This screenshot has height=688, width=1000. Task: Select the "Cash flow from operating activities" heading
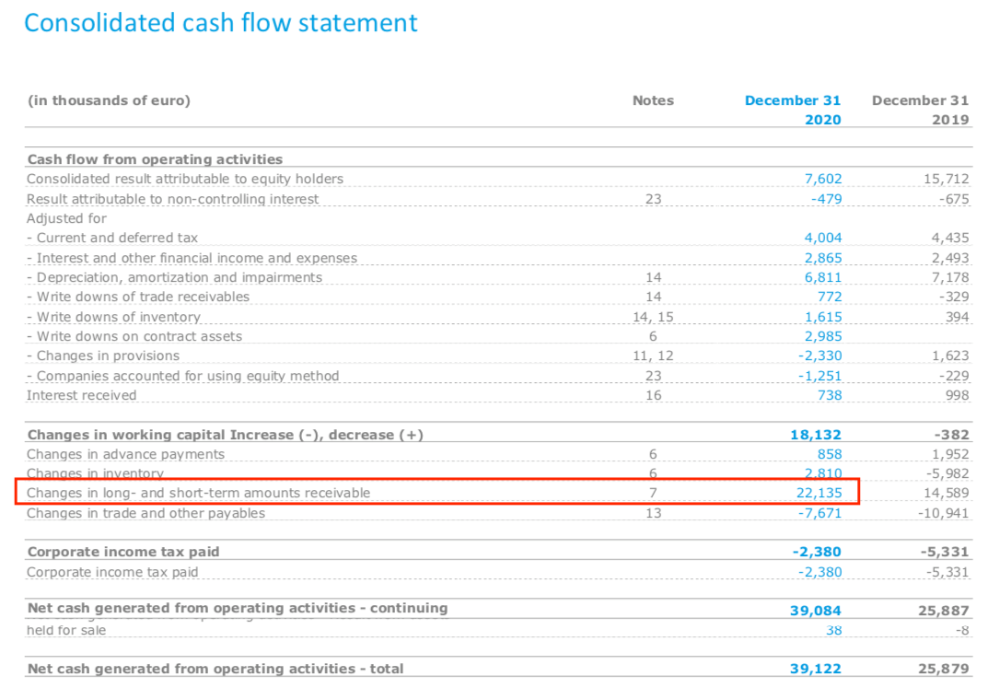click(155, 159)
